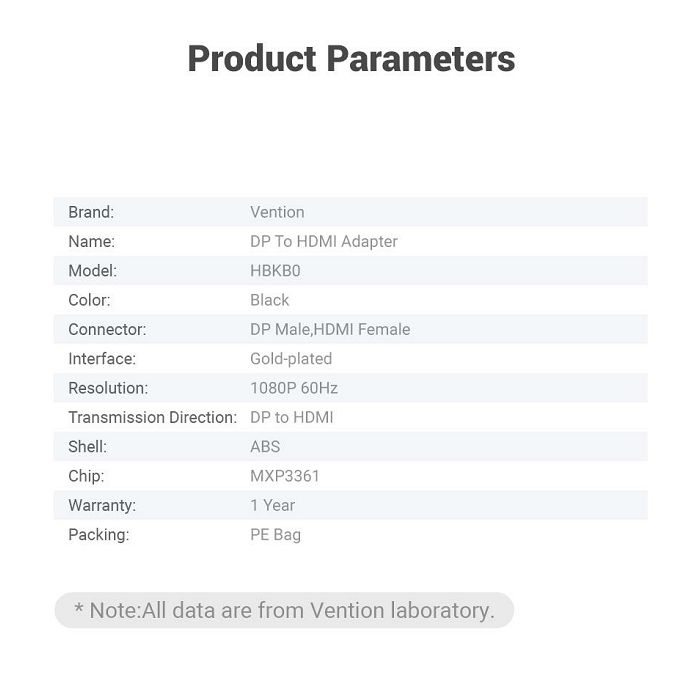700x700 pixels.
Task: Select the Connector label
Action: pyautogui.click(x=107, y=329)
